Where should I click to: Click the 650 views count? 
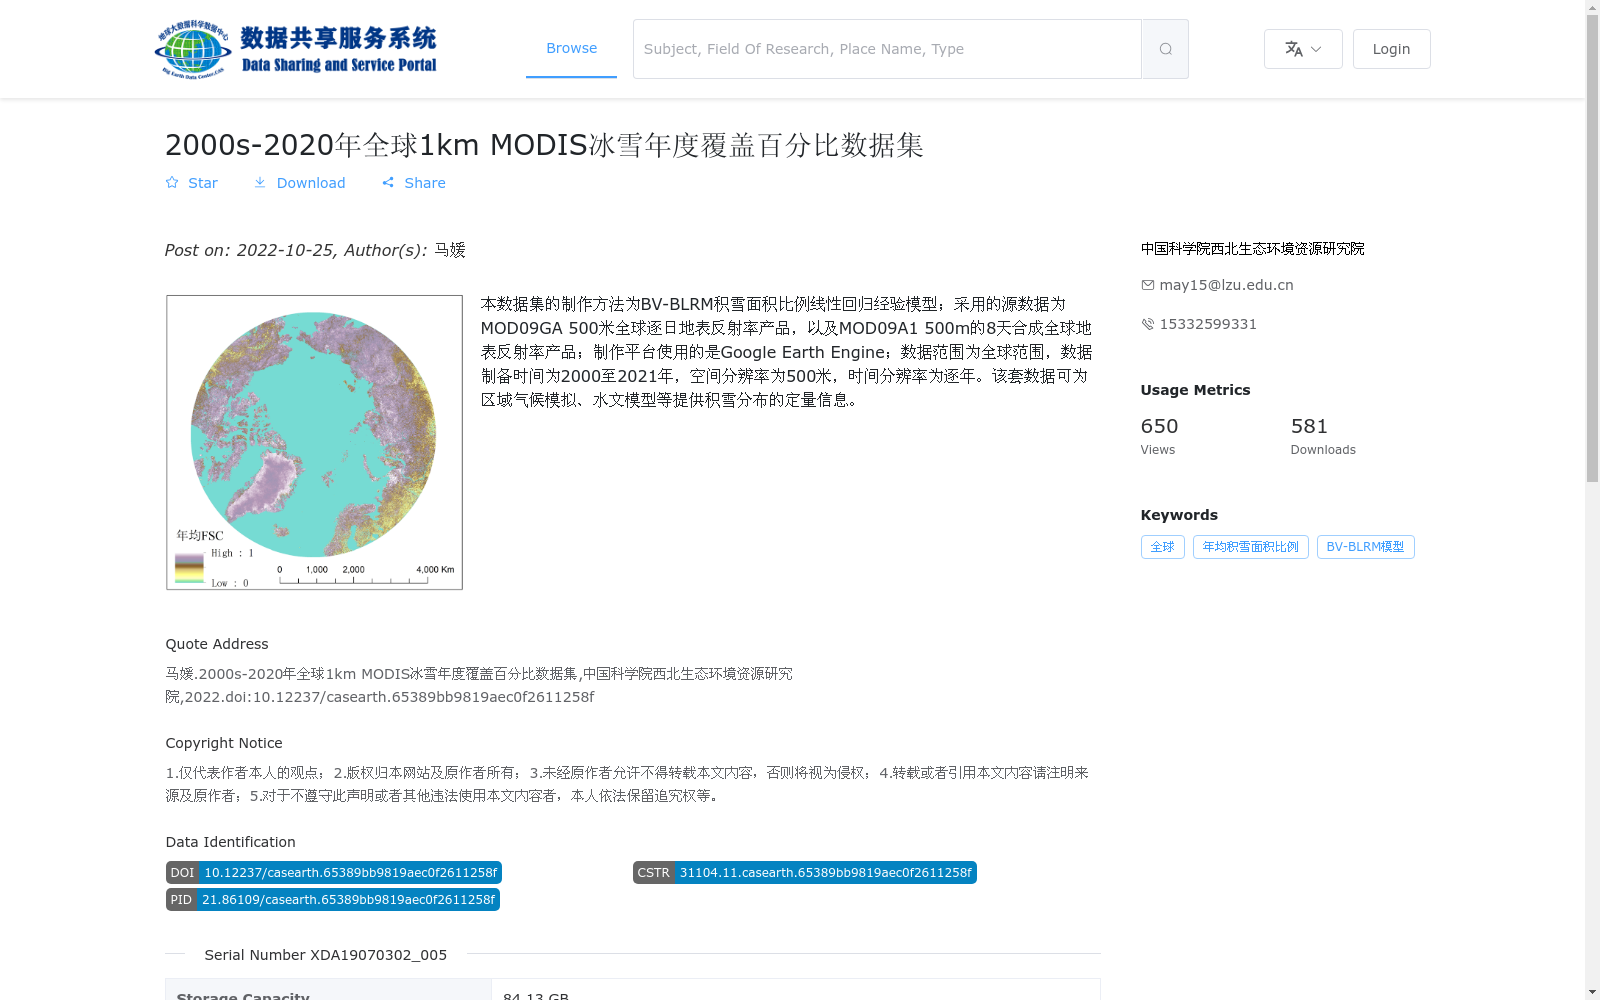1159,426
